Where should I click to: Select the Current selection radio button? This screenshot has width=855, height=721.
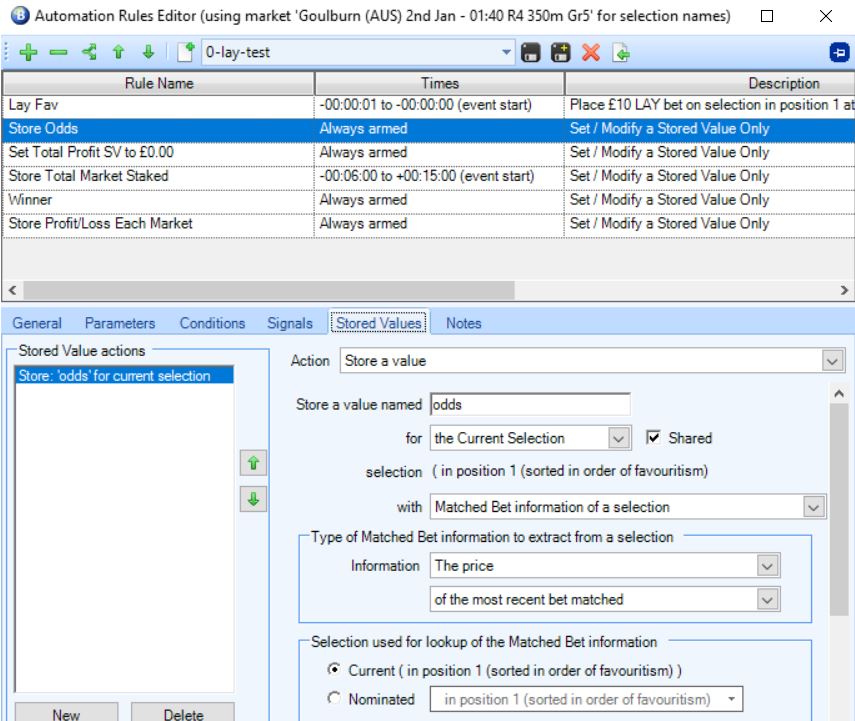(x=334, y=669)
